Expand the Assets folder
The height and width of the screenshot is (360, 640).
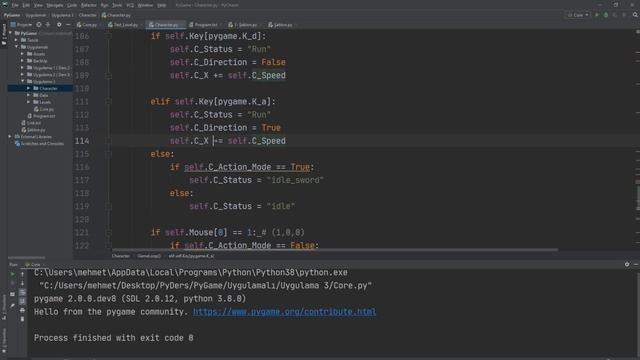[22, 54]
